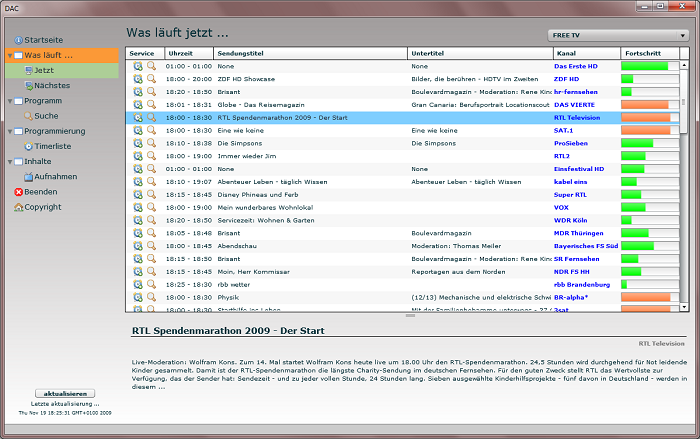The image size is (700, 439).
Task: Open the Aufnahmen entry
Action: 55,177
